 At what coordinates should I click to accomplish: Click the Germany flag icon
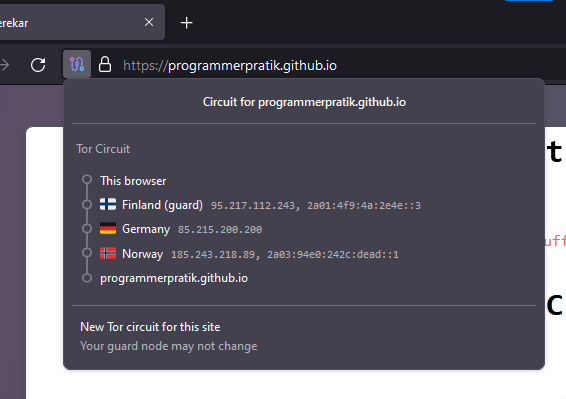108,229
